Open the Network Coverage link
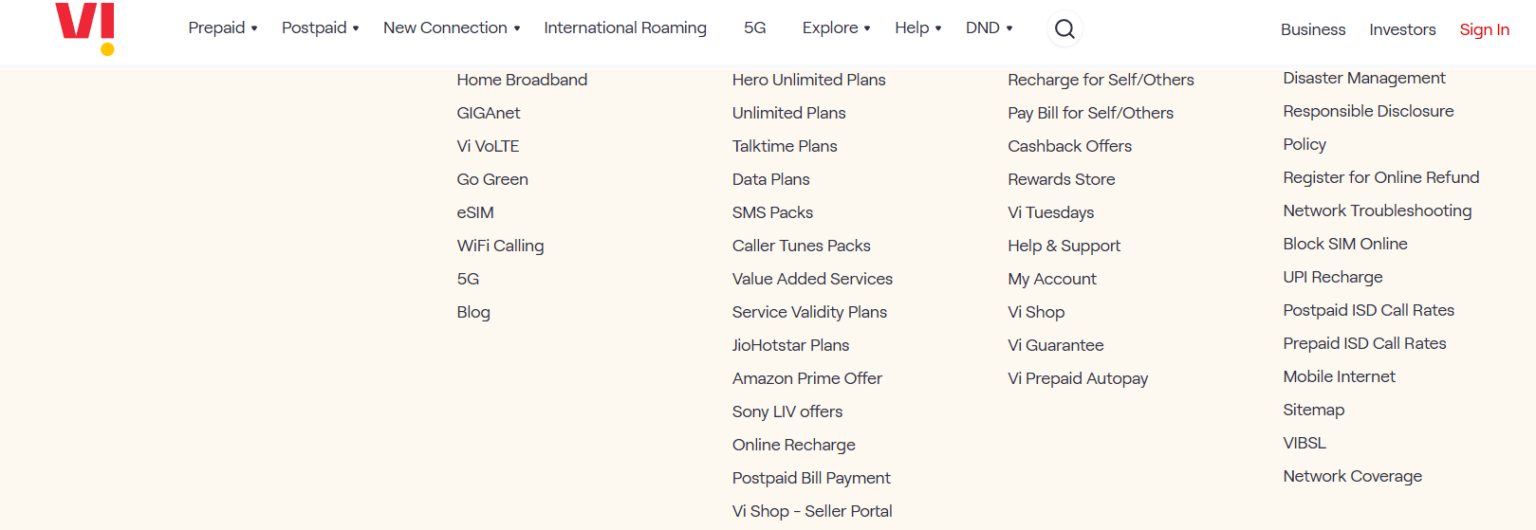The width and height of the screenshot is (1536, 530). tap(1352, 476)
